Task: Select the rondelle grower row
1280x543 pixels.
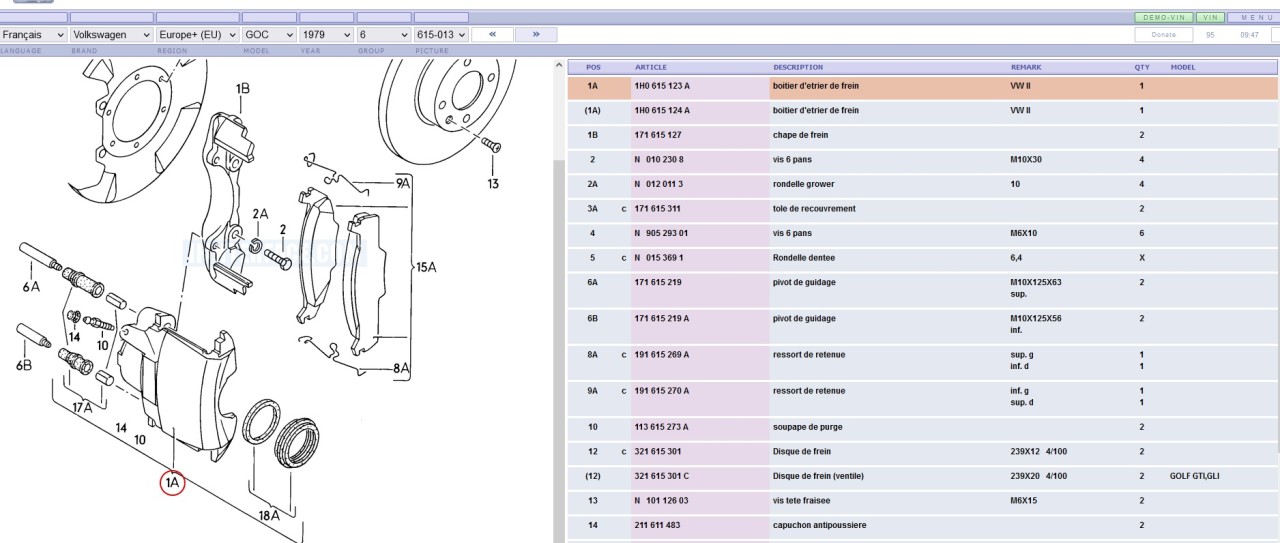Action: pos(922,184)
